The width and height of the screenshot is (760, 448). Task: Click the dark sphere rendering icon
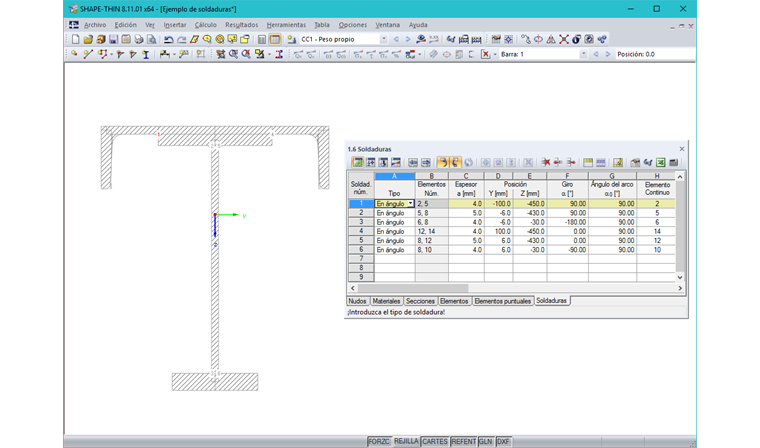(576, 39)
